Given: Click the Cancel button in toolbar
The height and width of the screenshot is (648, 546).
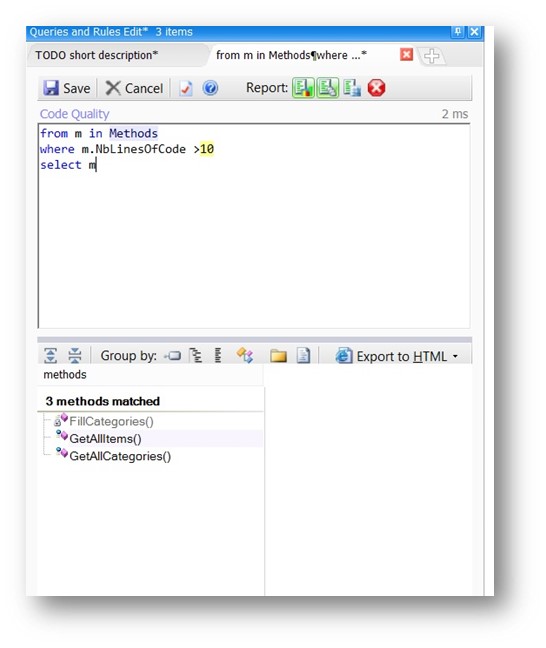Looking at the screenshot, I should click(x=134, y=88).
